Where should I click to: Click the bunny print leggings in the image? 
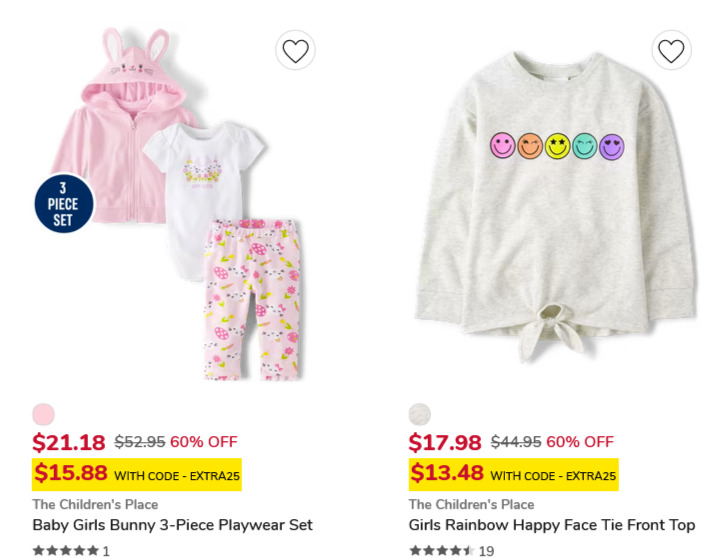pos(252,300)
